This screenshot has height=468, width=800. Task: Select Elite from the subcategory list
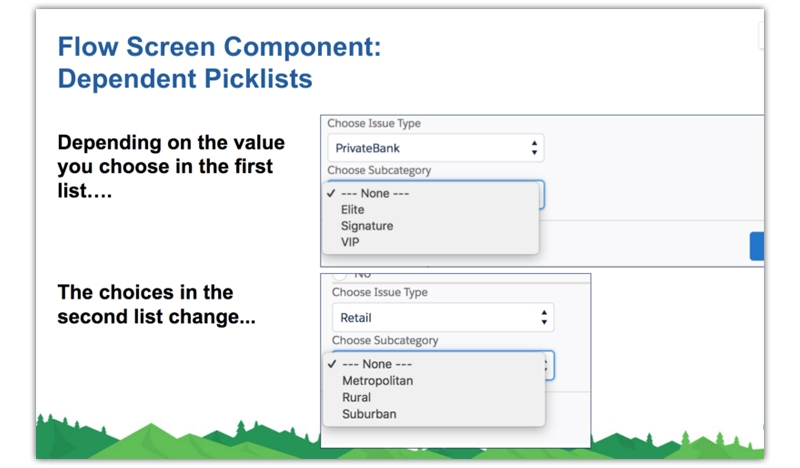tap(352, 210)
